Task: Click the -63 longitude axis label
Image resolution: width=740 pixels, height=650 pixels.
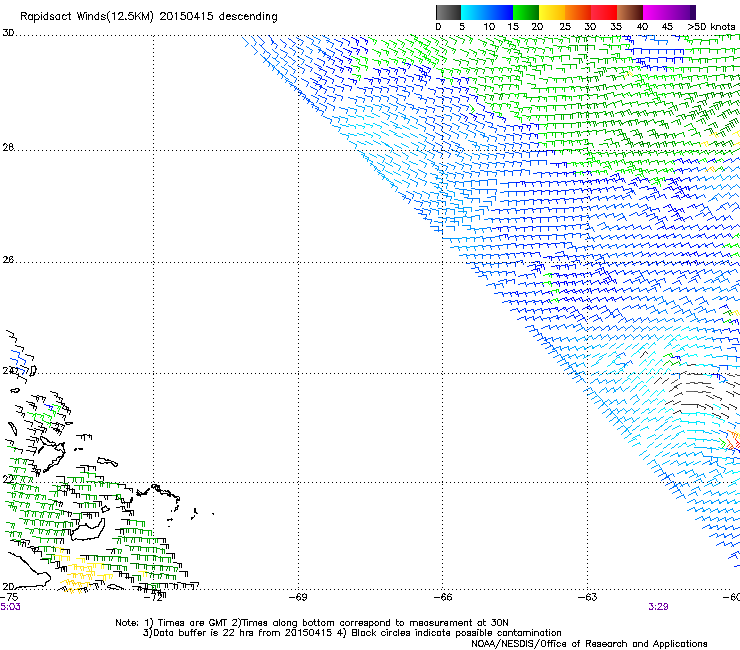Action: 588,597
